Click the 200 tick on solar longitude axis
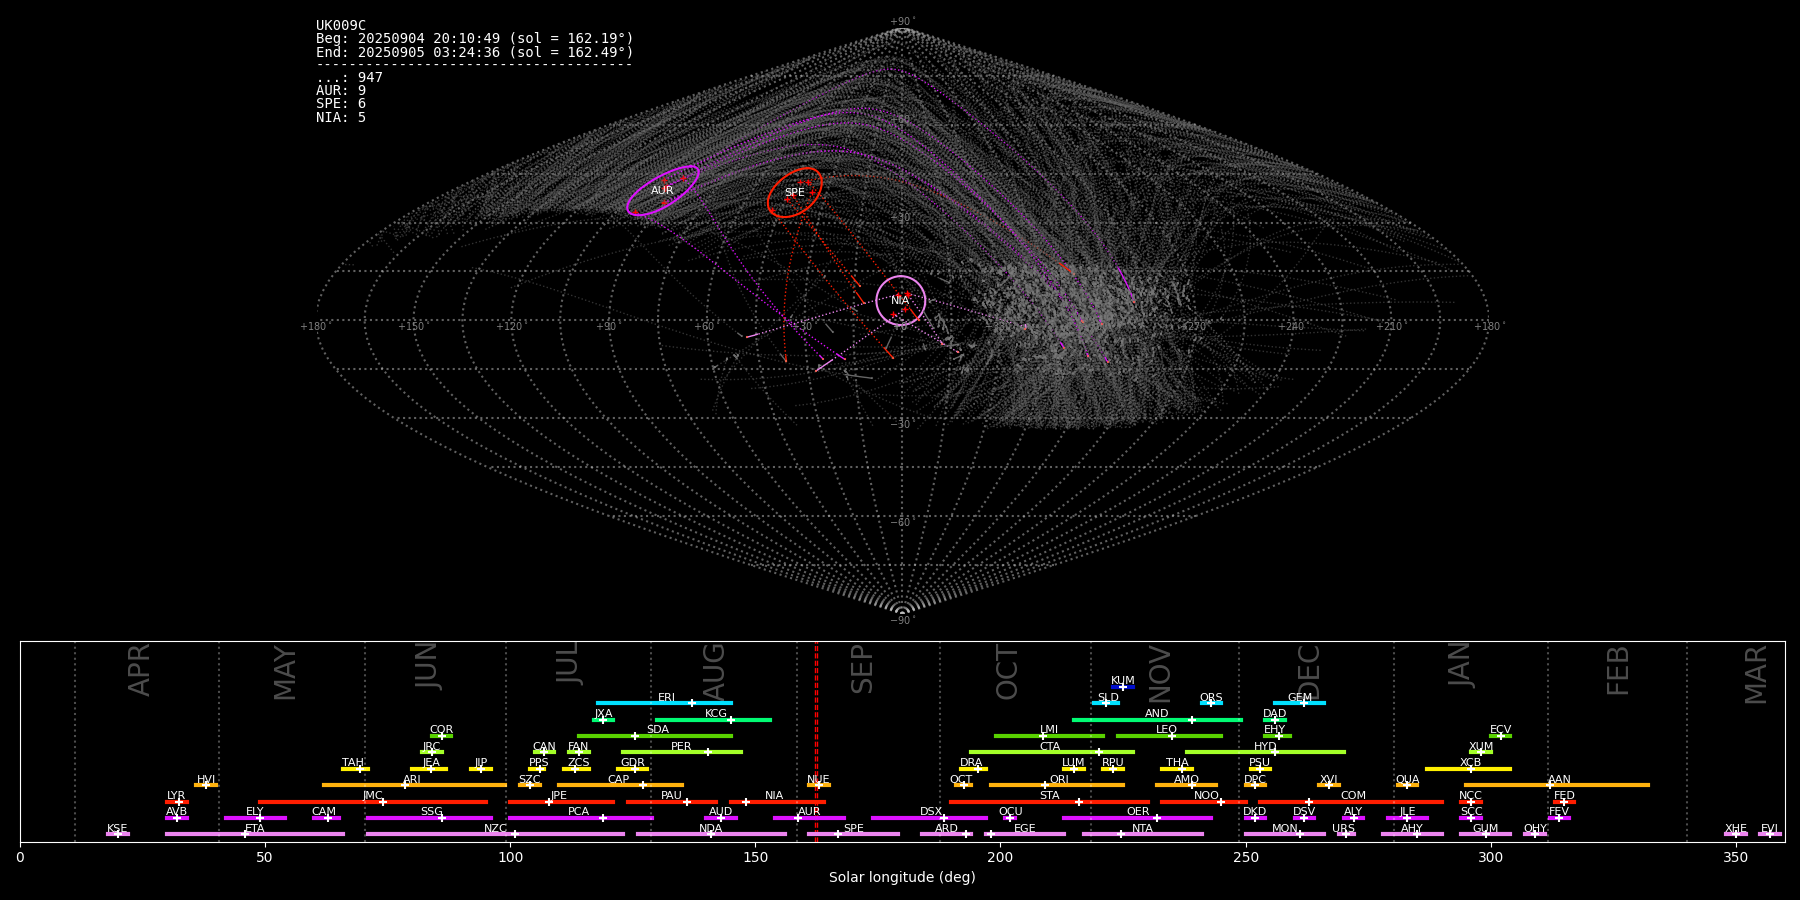This screenshot has width=1800, height=900. [x=1000, y=857]
